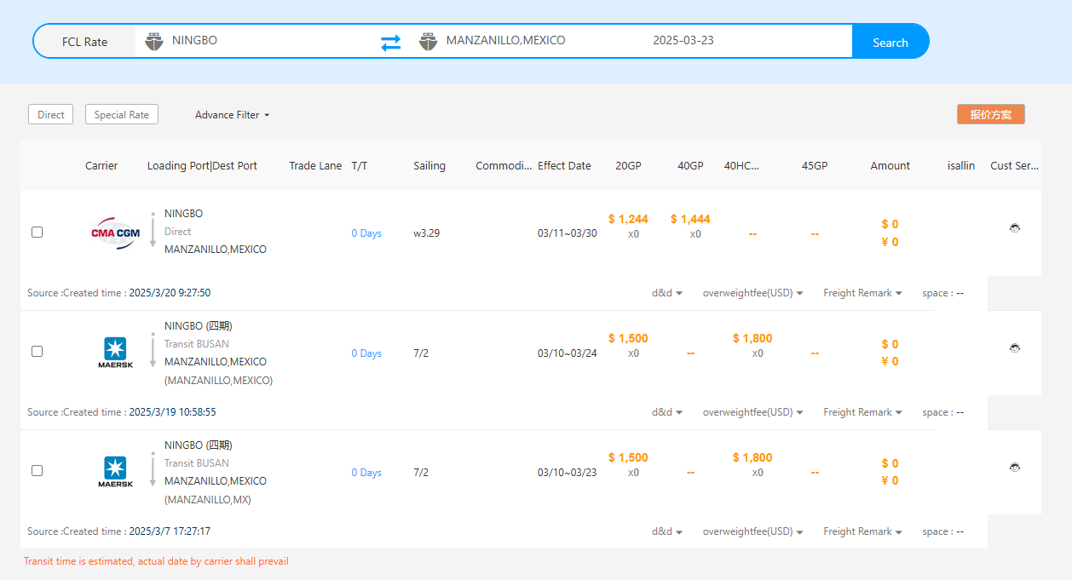Click the swap ports arrows icon
1072x580 pixels.
[x=390, y=42]
